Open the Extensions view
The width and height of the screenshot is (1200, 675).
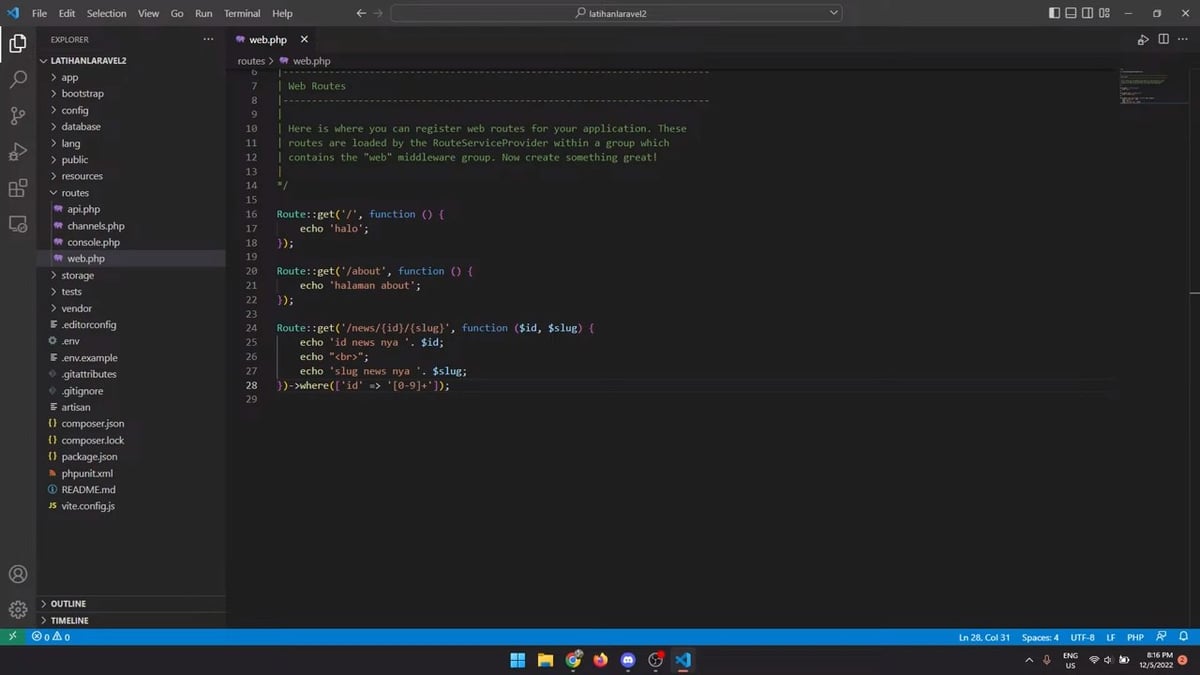pos(18,188)
